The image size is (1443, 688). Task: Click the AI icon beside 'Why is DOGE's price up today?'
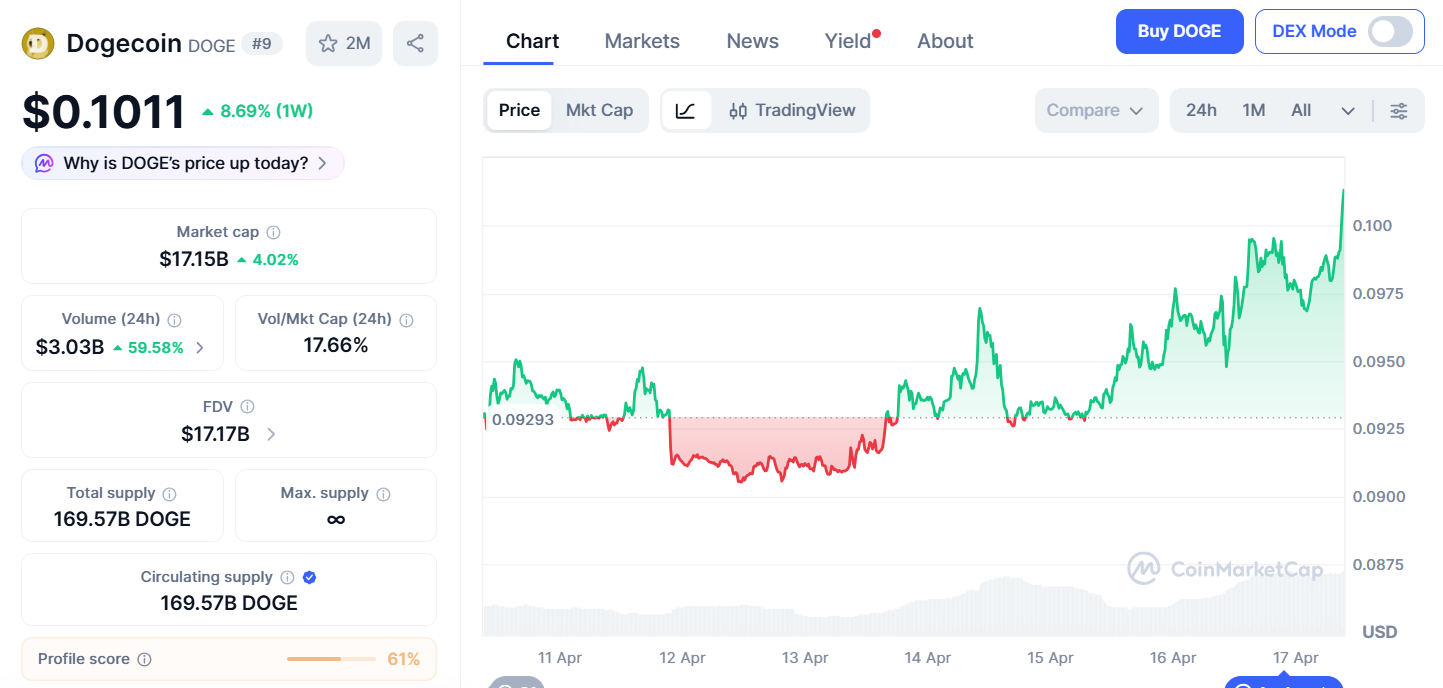point(44,163)
